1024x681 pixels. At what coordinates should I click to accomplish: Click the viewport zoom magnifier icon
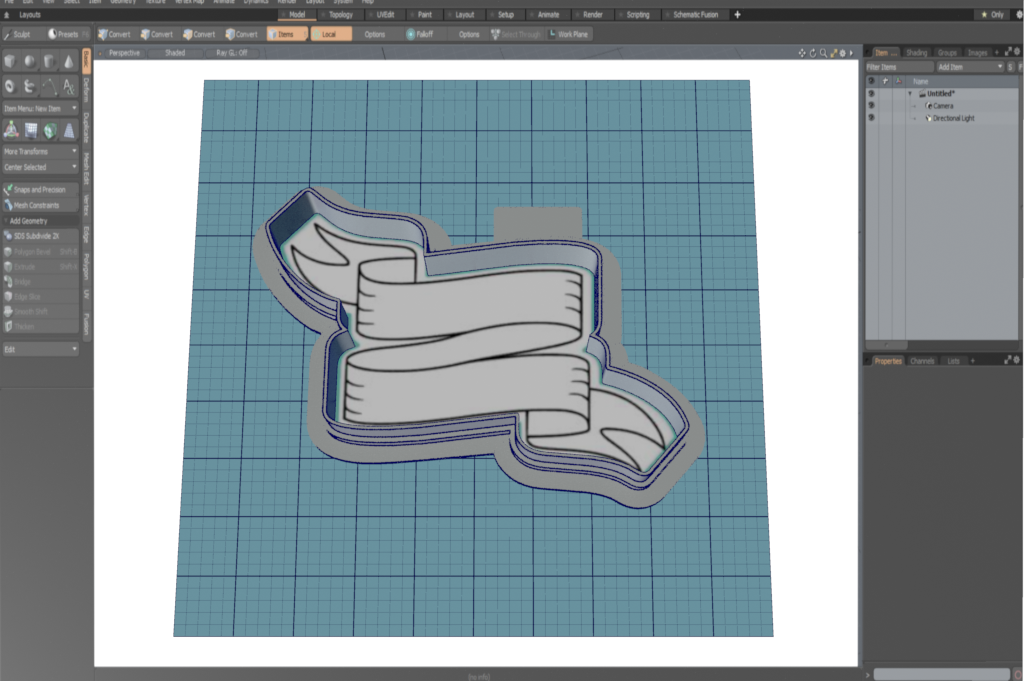[x=822, y=52]
